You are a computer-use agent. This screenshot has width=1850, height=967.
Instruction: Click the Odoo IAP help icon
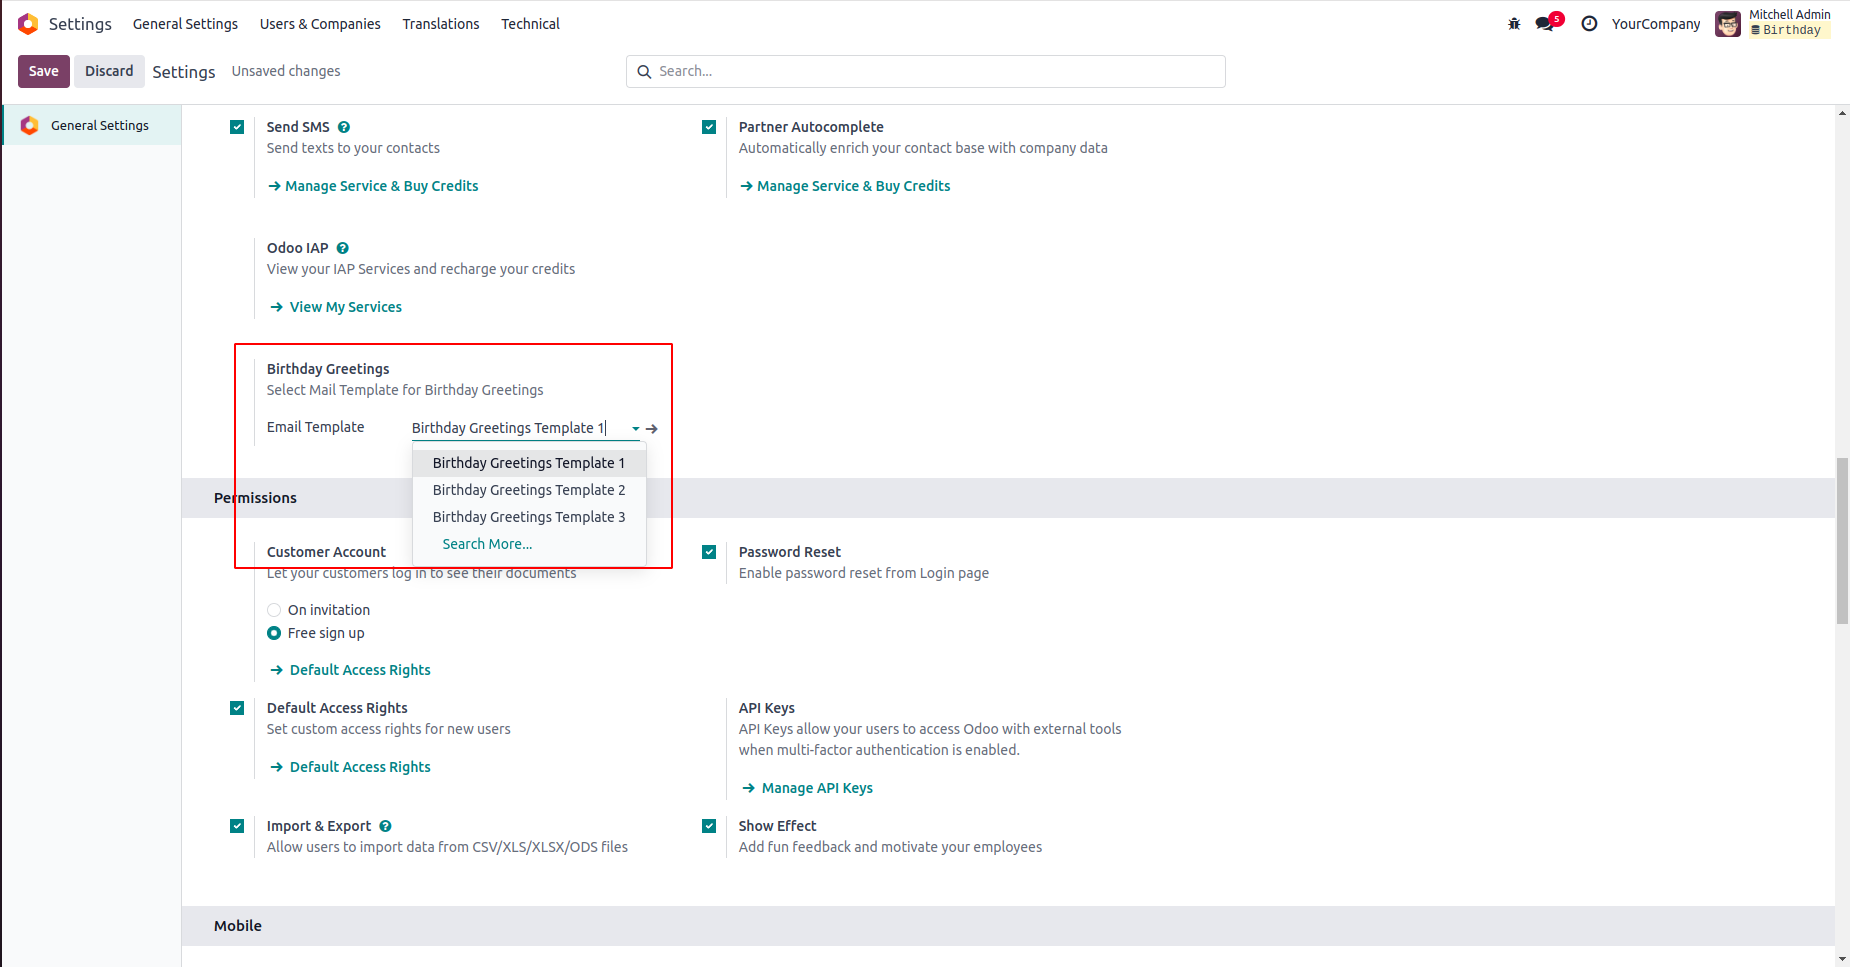(343, 248)
